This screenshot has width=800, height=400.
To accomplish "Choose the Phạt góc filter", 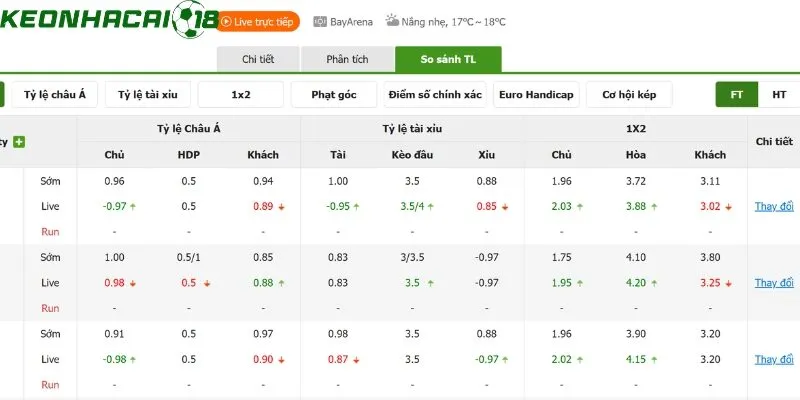I will [334, 95].
